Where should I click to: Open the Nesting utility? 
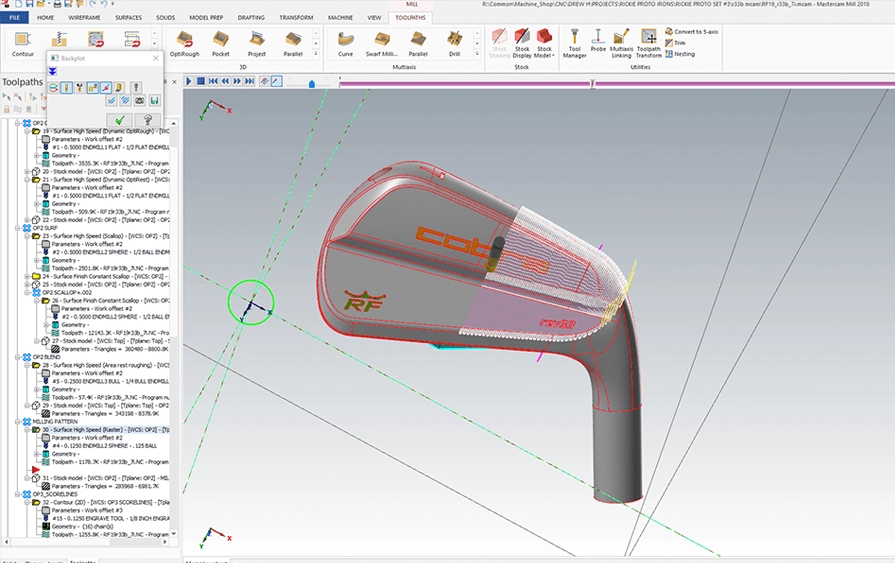coord(680,54)
